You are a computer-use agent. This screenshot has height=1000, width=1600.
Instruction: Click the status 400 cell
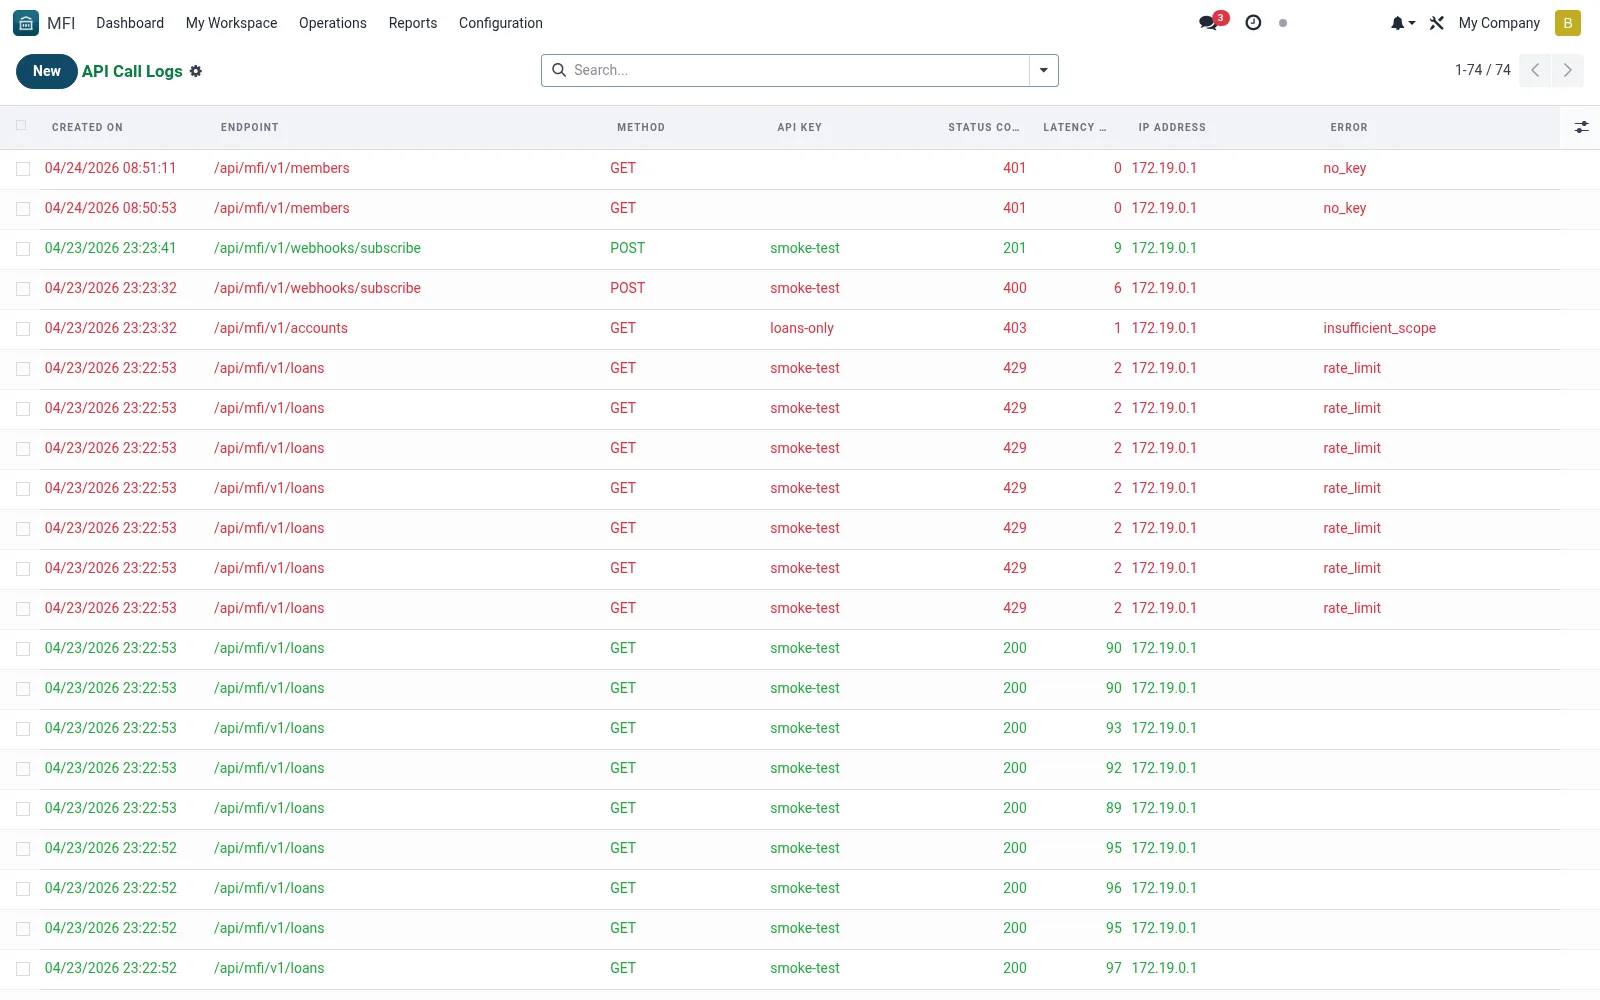(x=1014, y=288)
